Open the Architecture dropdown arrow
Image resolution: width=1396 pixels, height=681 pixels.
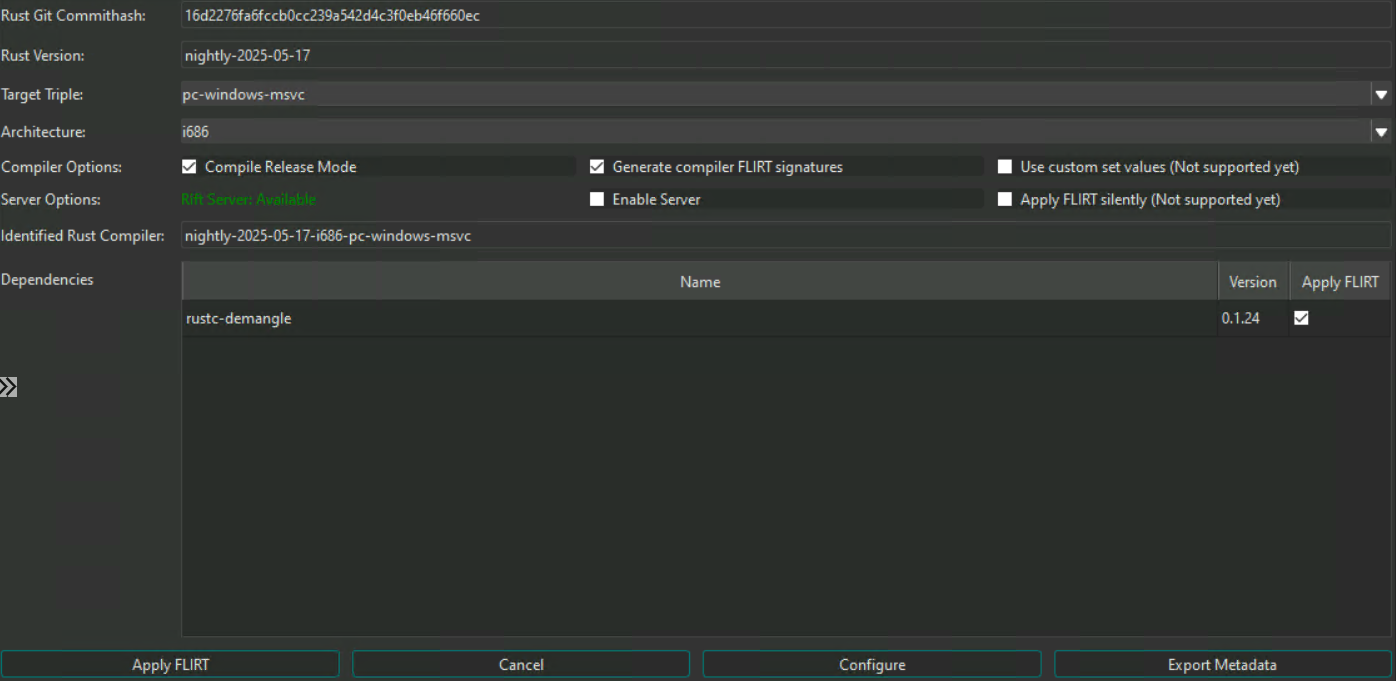[x=1381, y=131]
